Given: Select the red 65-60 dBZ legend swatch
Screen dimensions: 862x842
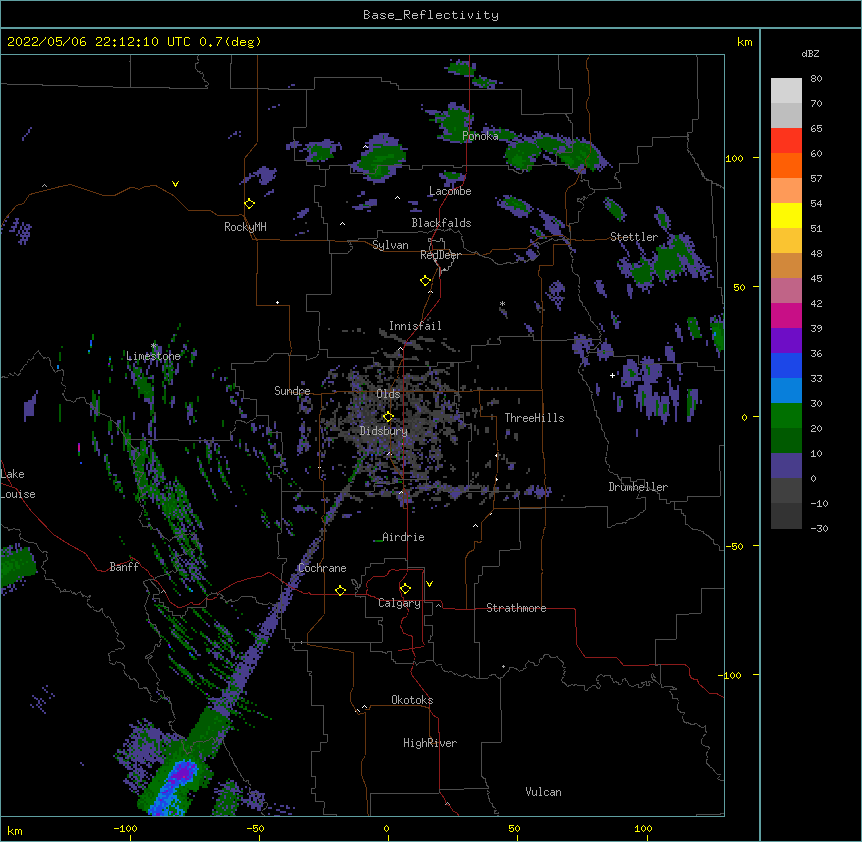Looking at the screenshot, I should click(786, 141).
